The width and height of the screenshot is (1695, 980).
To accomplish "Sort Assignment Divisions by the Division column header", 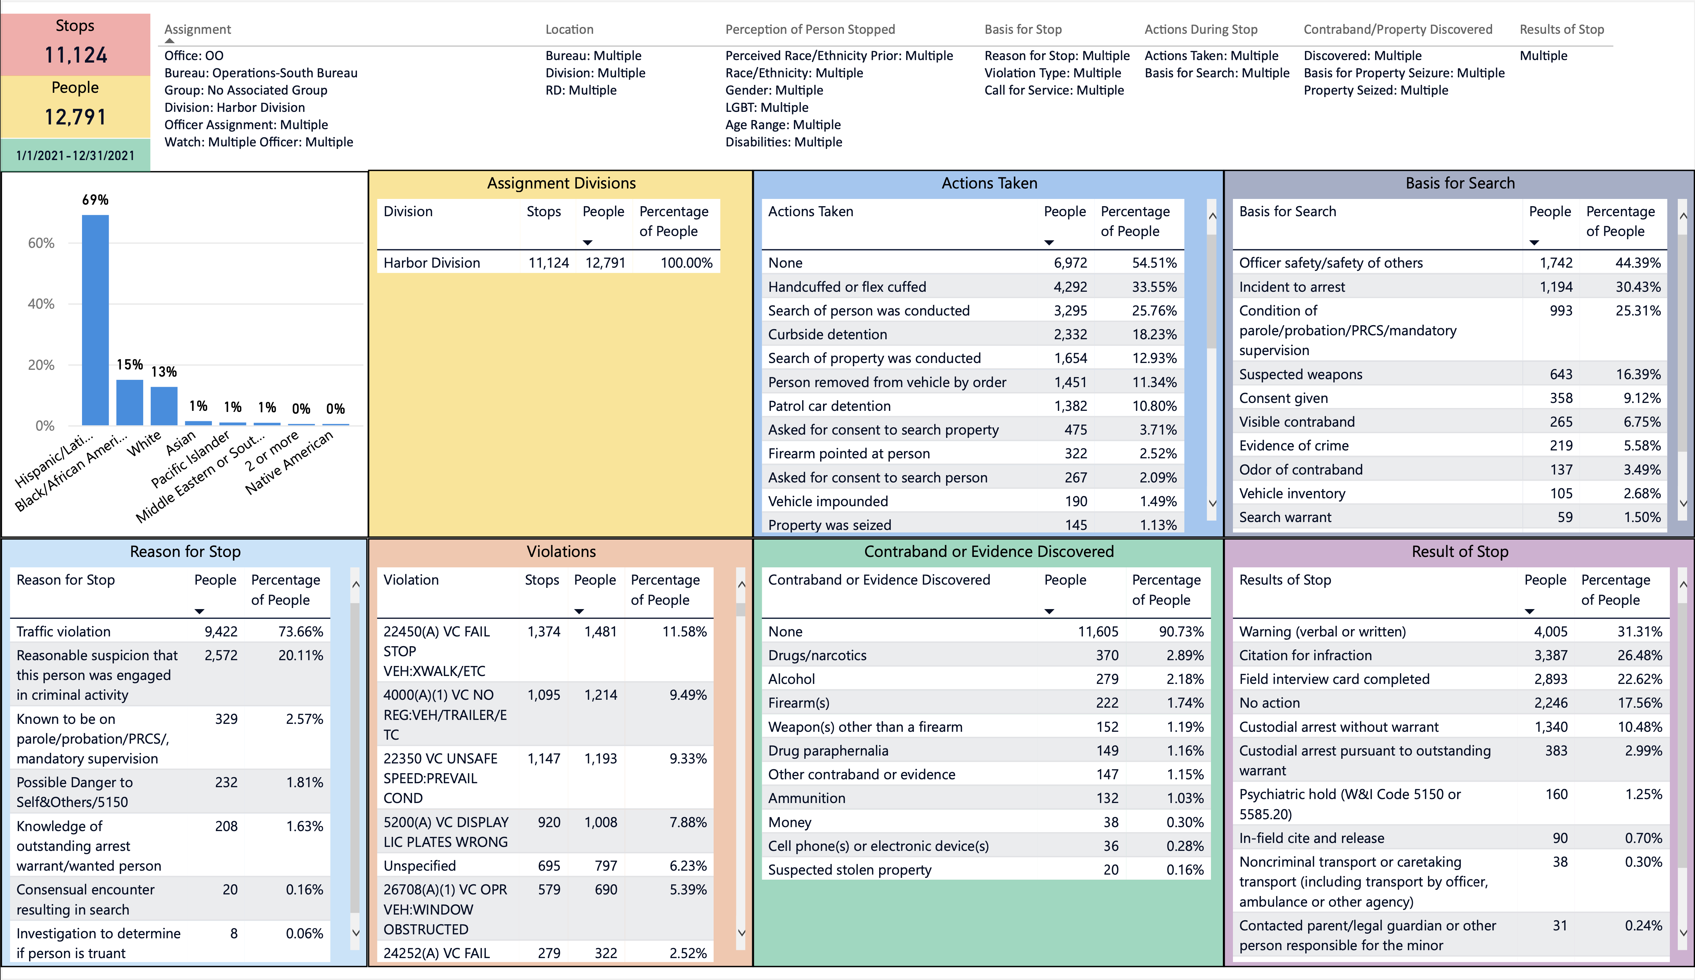I will pos(408,212).
